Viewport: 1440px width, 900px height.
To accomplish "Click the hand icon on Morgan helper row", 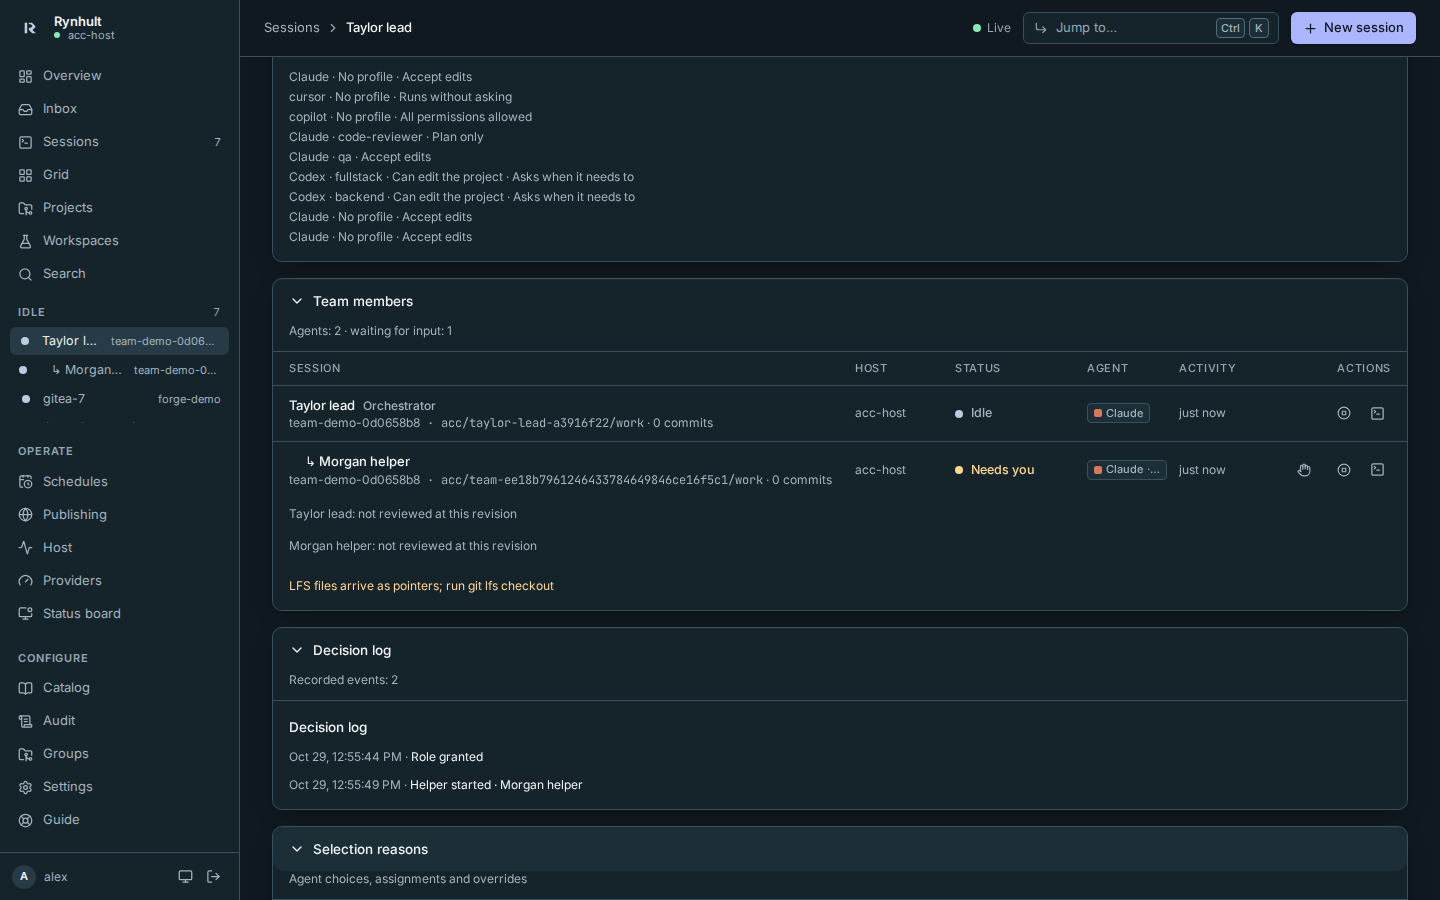I will pyautogui.click(x=1304, y=470).
